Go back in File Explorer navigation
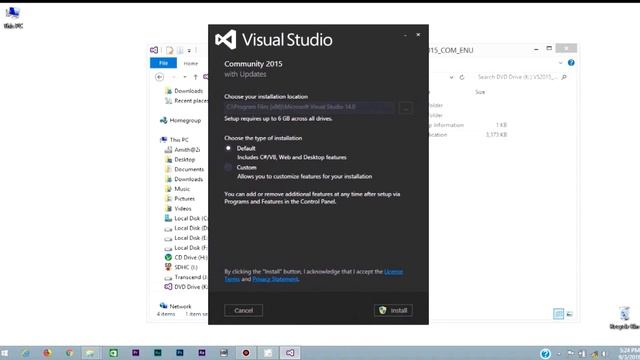The height and width of the screenshot is (360, 640). tap(160, 77)
